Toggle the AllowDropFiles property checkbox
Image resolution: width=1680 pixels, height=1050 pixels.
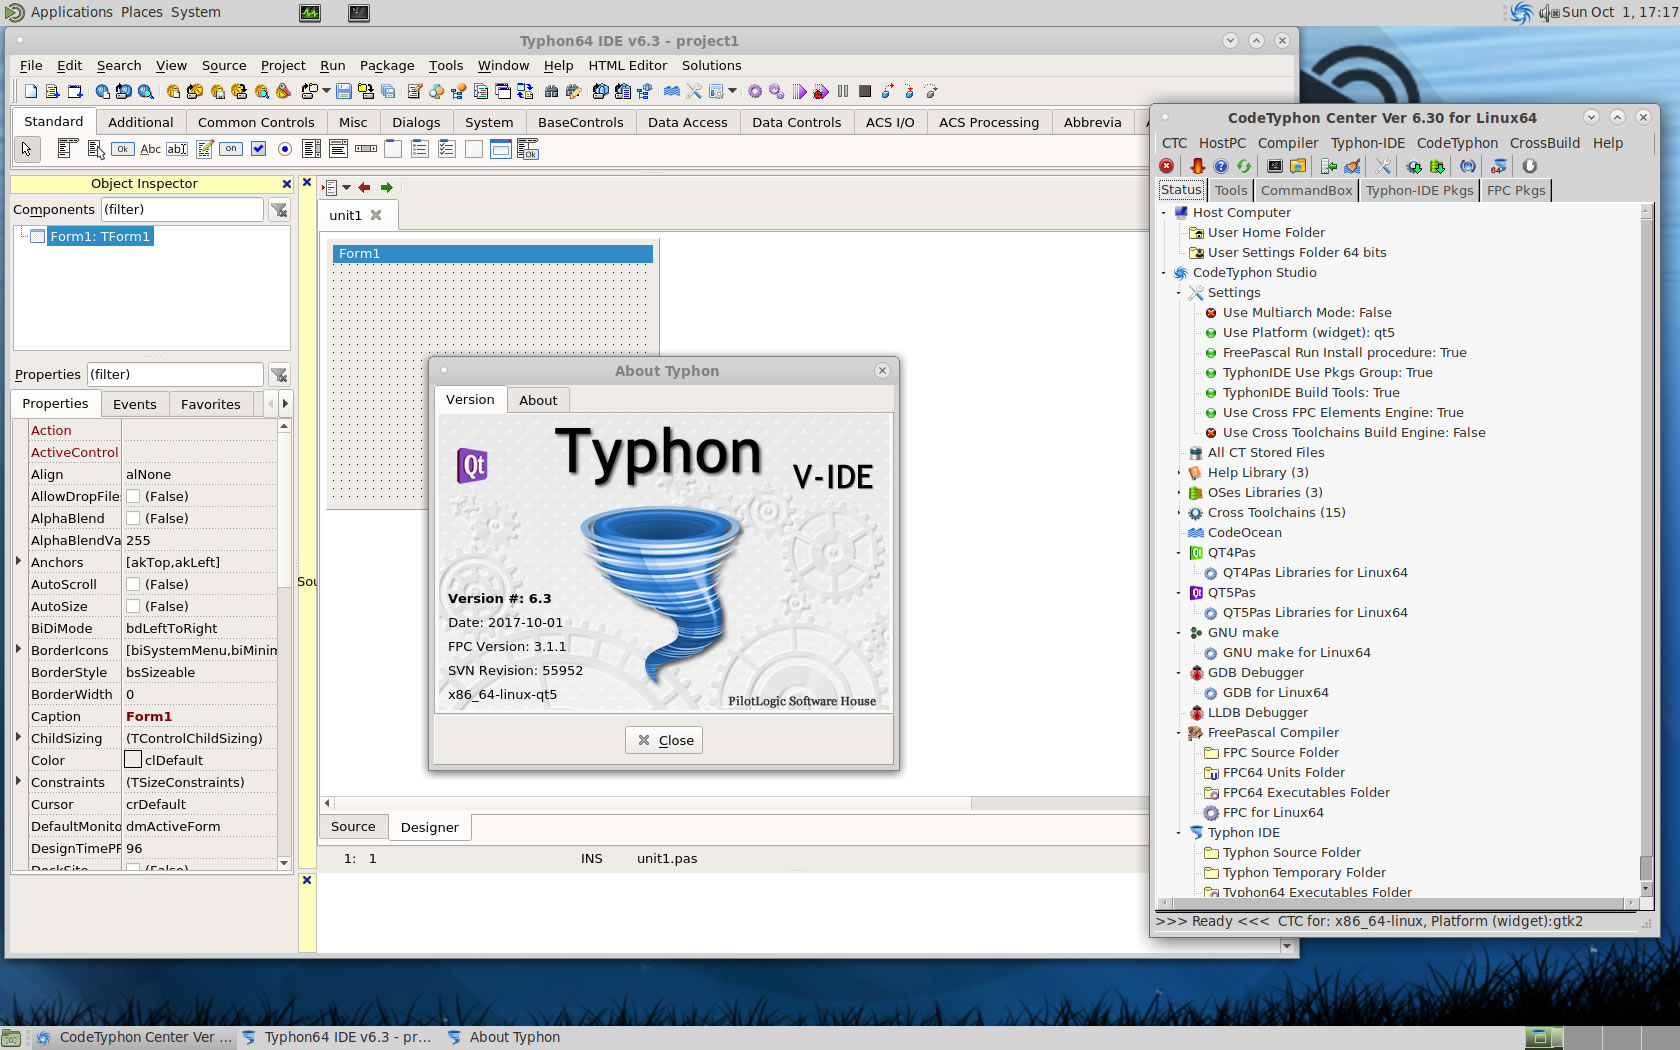tap(132, 496)
